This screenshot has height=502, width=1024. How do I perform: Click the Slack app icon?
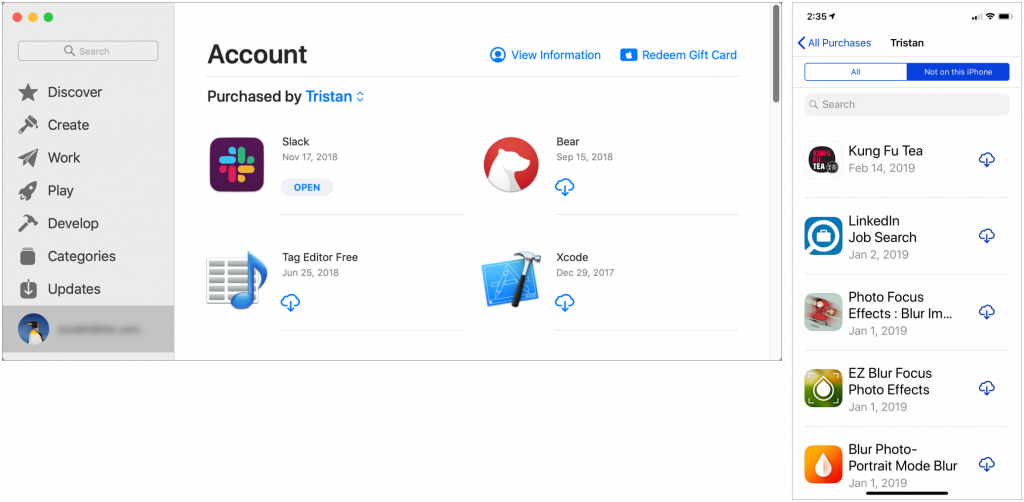tap(236, 165)
